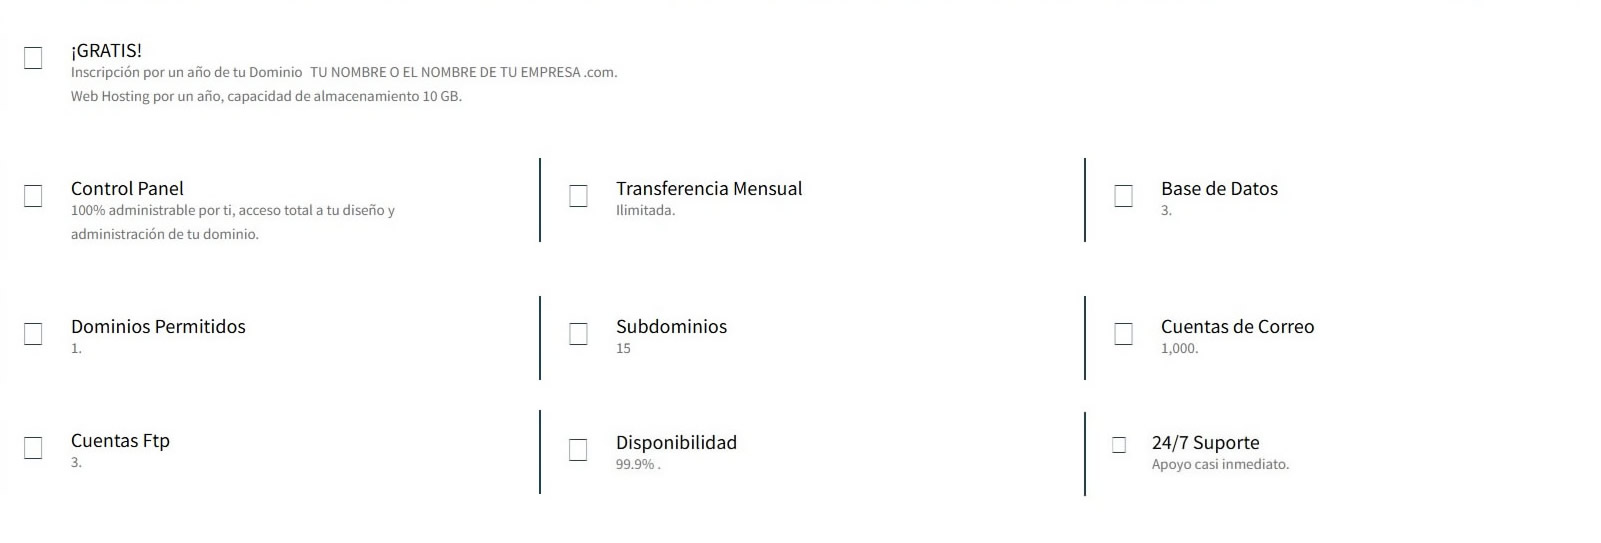Click the Control Panel heading text

click(127, 189)
